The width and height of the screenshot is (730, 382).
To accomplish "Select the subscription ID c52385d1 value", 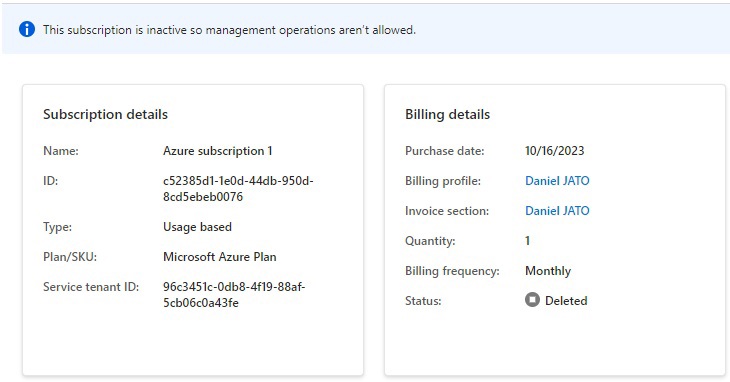I will [238, 188].
